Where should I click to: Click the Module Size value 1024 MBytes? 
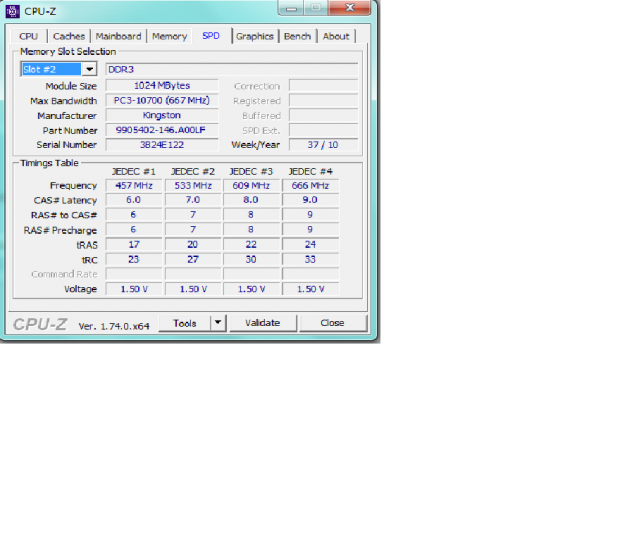click(162, 85)
